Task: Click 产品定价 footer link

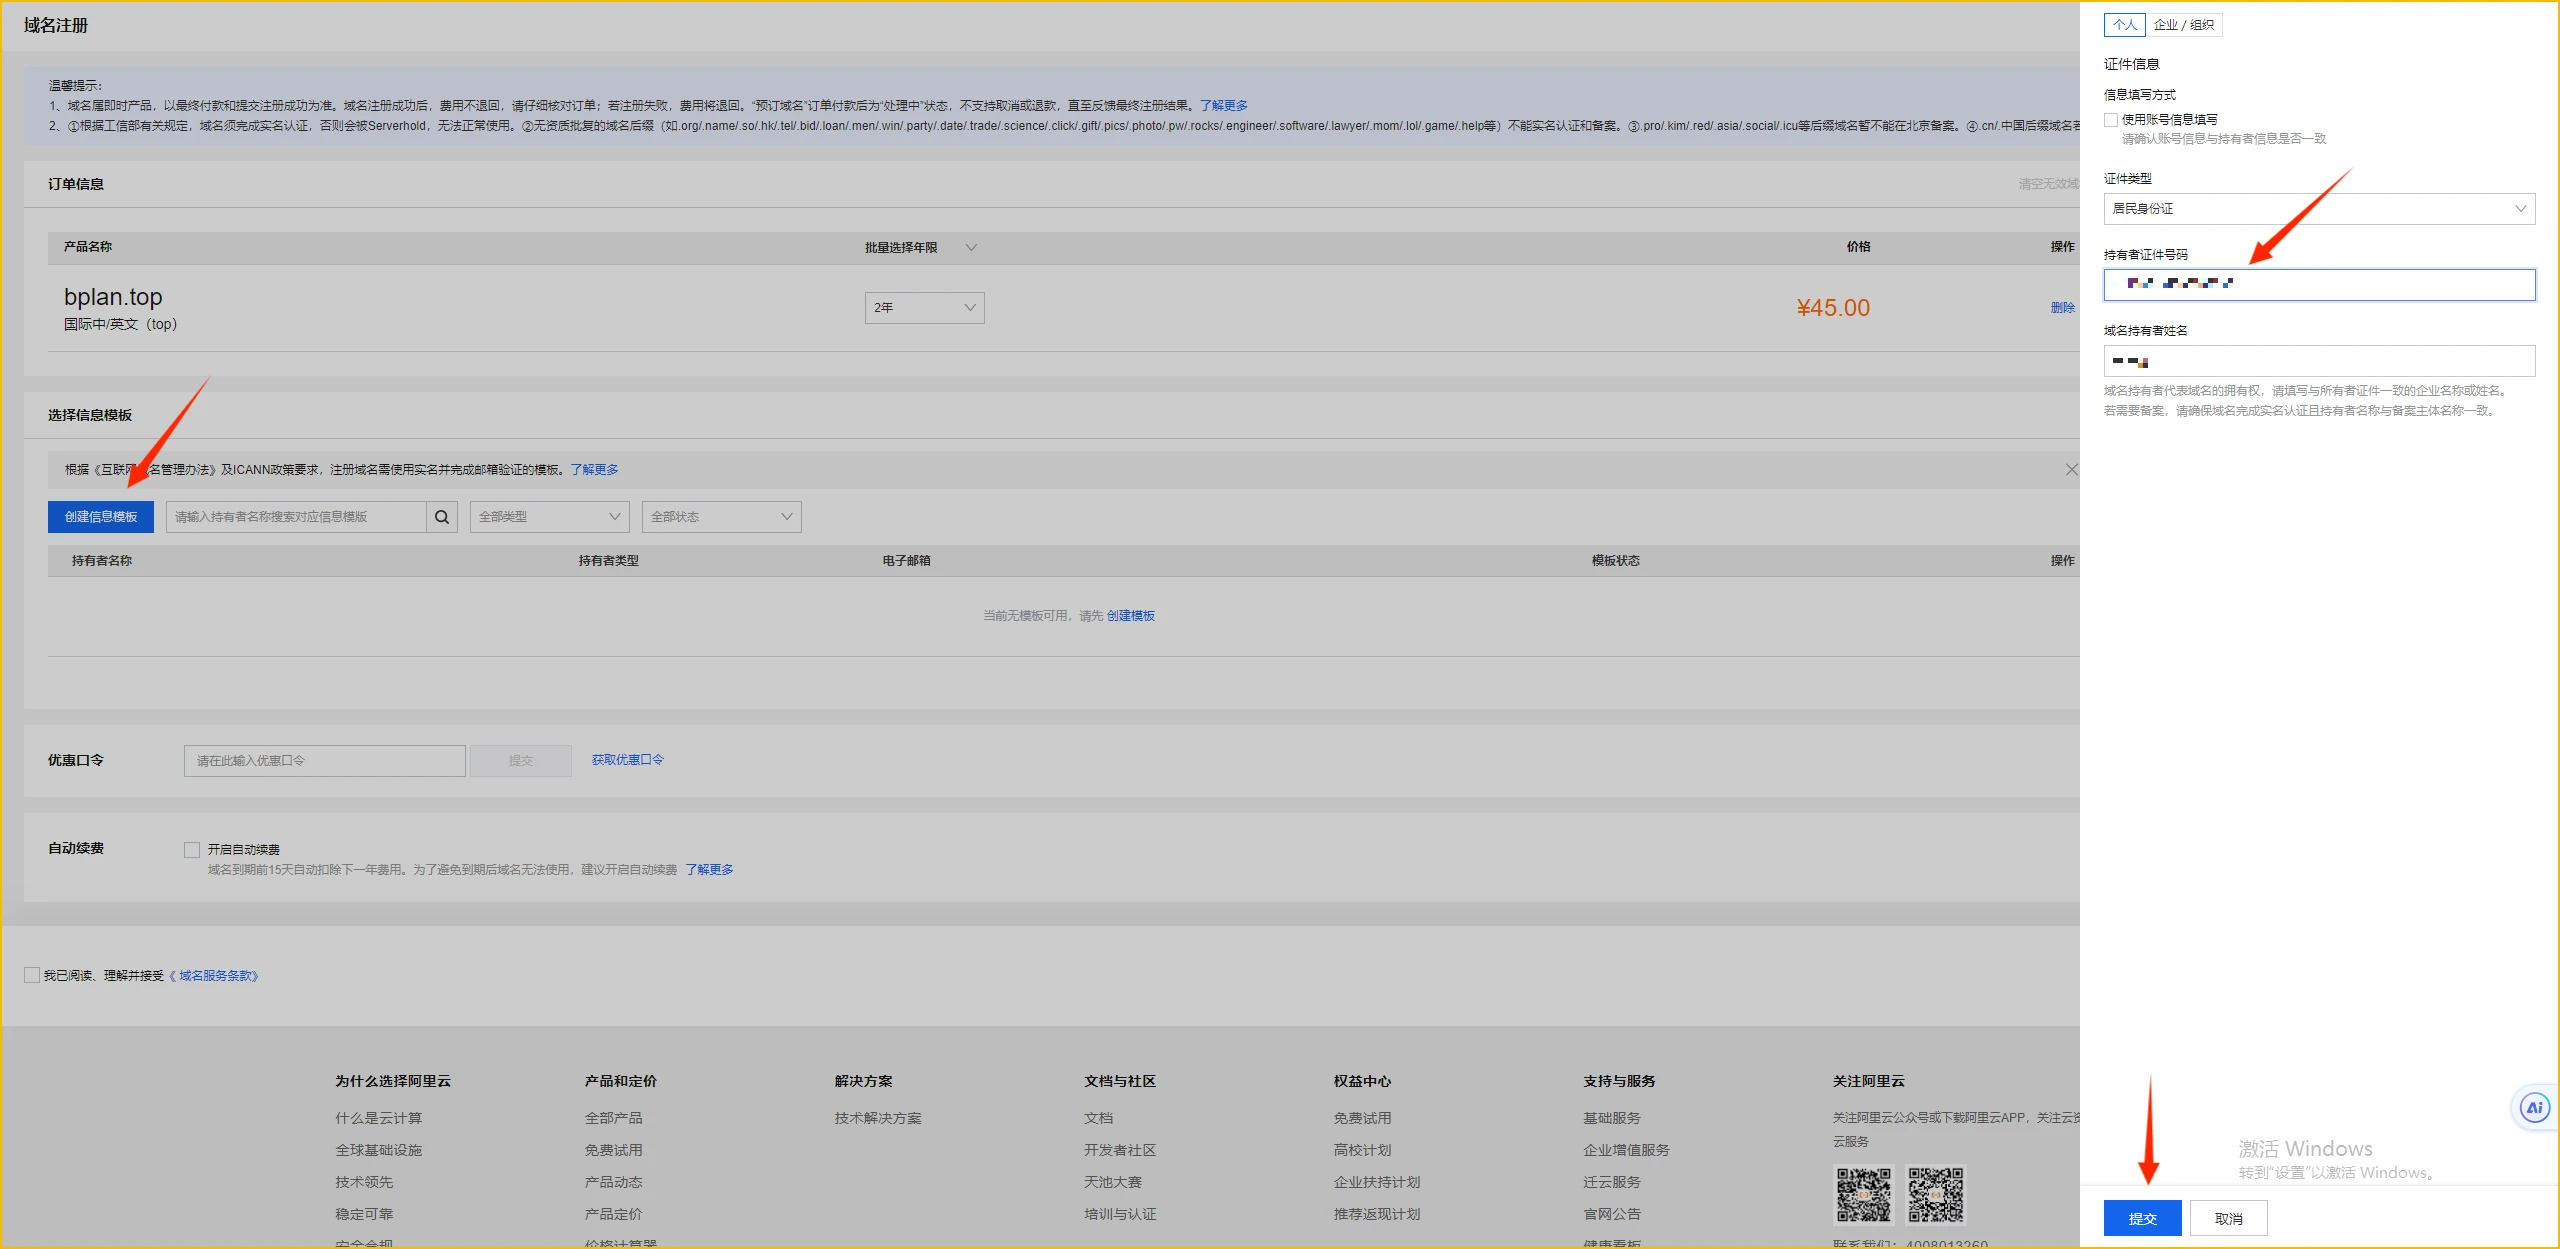Action: (x=613, y=1214)
